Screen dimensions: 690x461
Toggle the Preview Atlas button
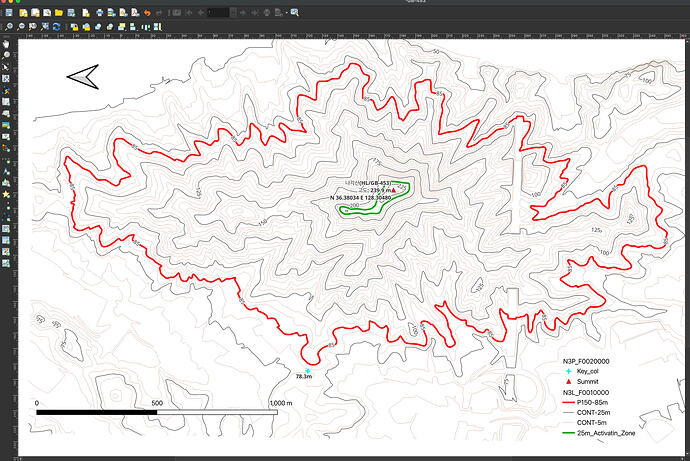coord(177,13)
